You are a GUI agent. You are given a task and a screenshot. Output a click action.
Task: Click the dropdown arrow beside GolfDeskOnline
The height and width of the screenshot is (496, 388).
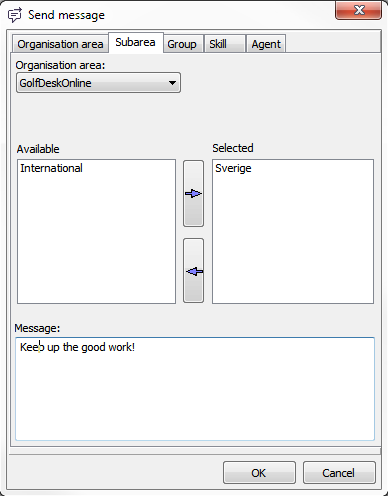172,83
